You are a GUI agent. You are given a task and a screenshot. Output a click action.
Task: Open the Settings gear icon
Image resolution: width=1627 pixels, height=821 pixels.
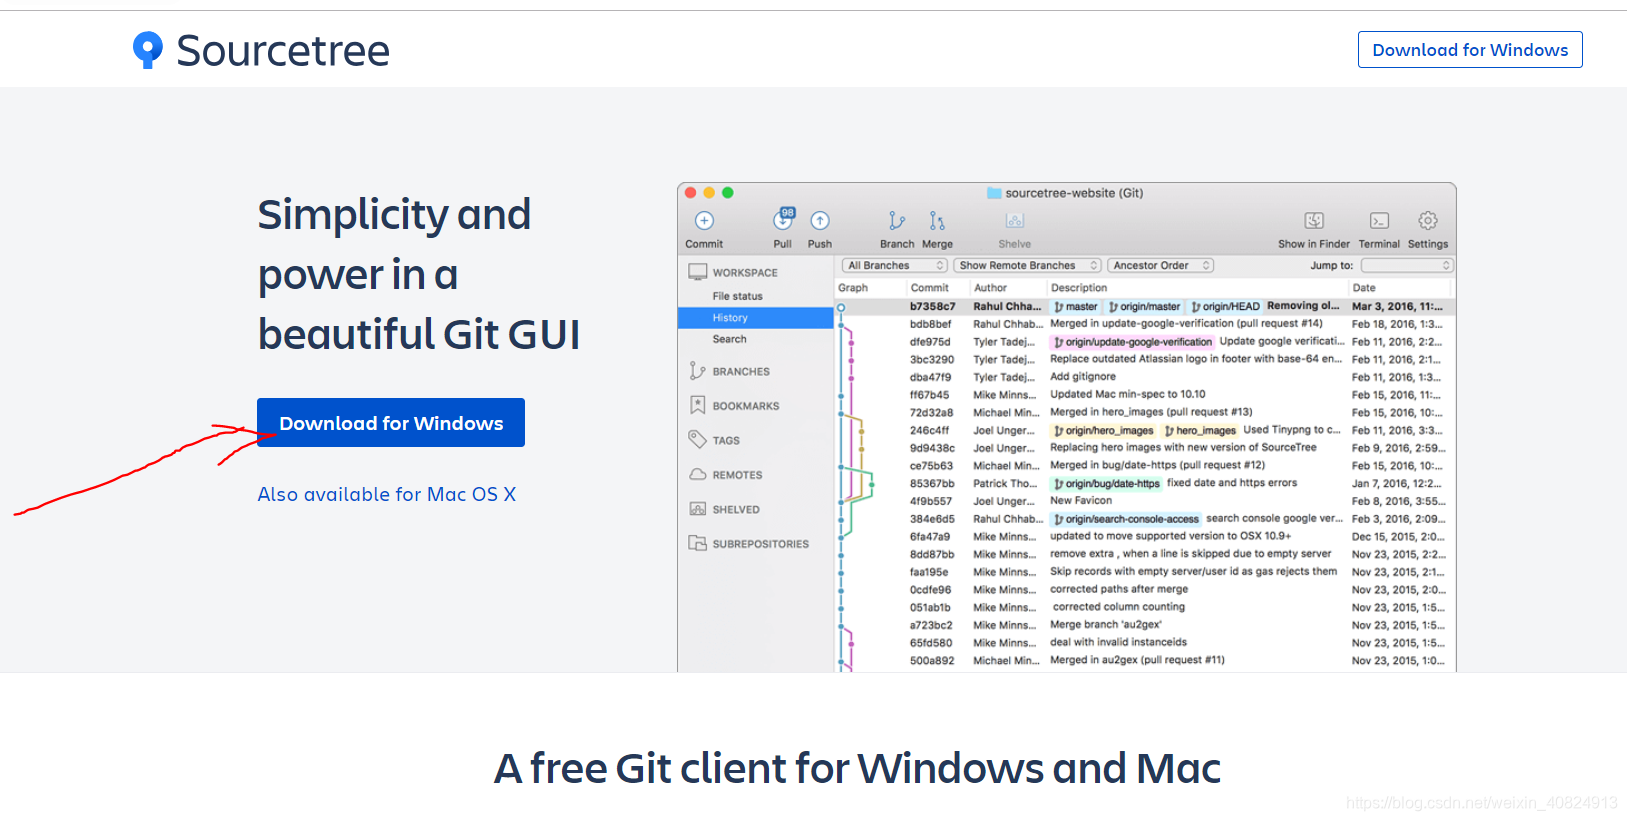[1428, 220]
